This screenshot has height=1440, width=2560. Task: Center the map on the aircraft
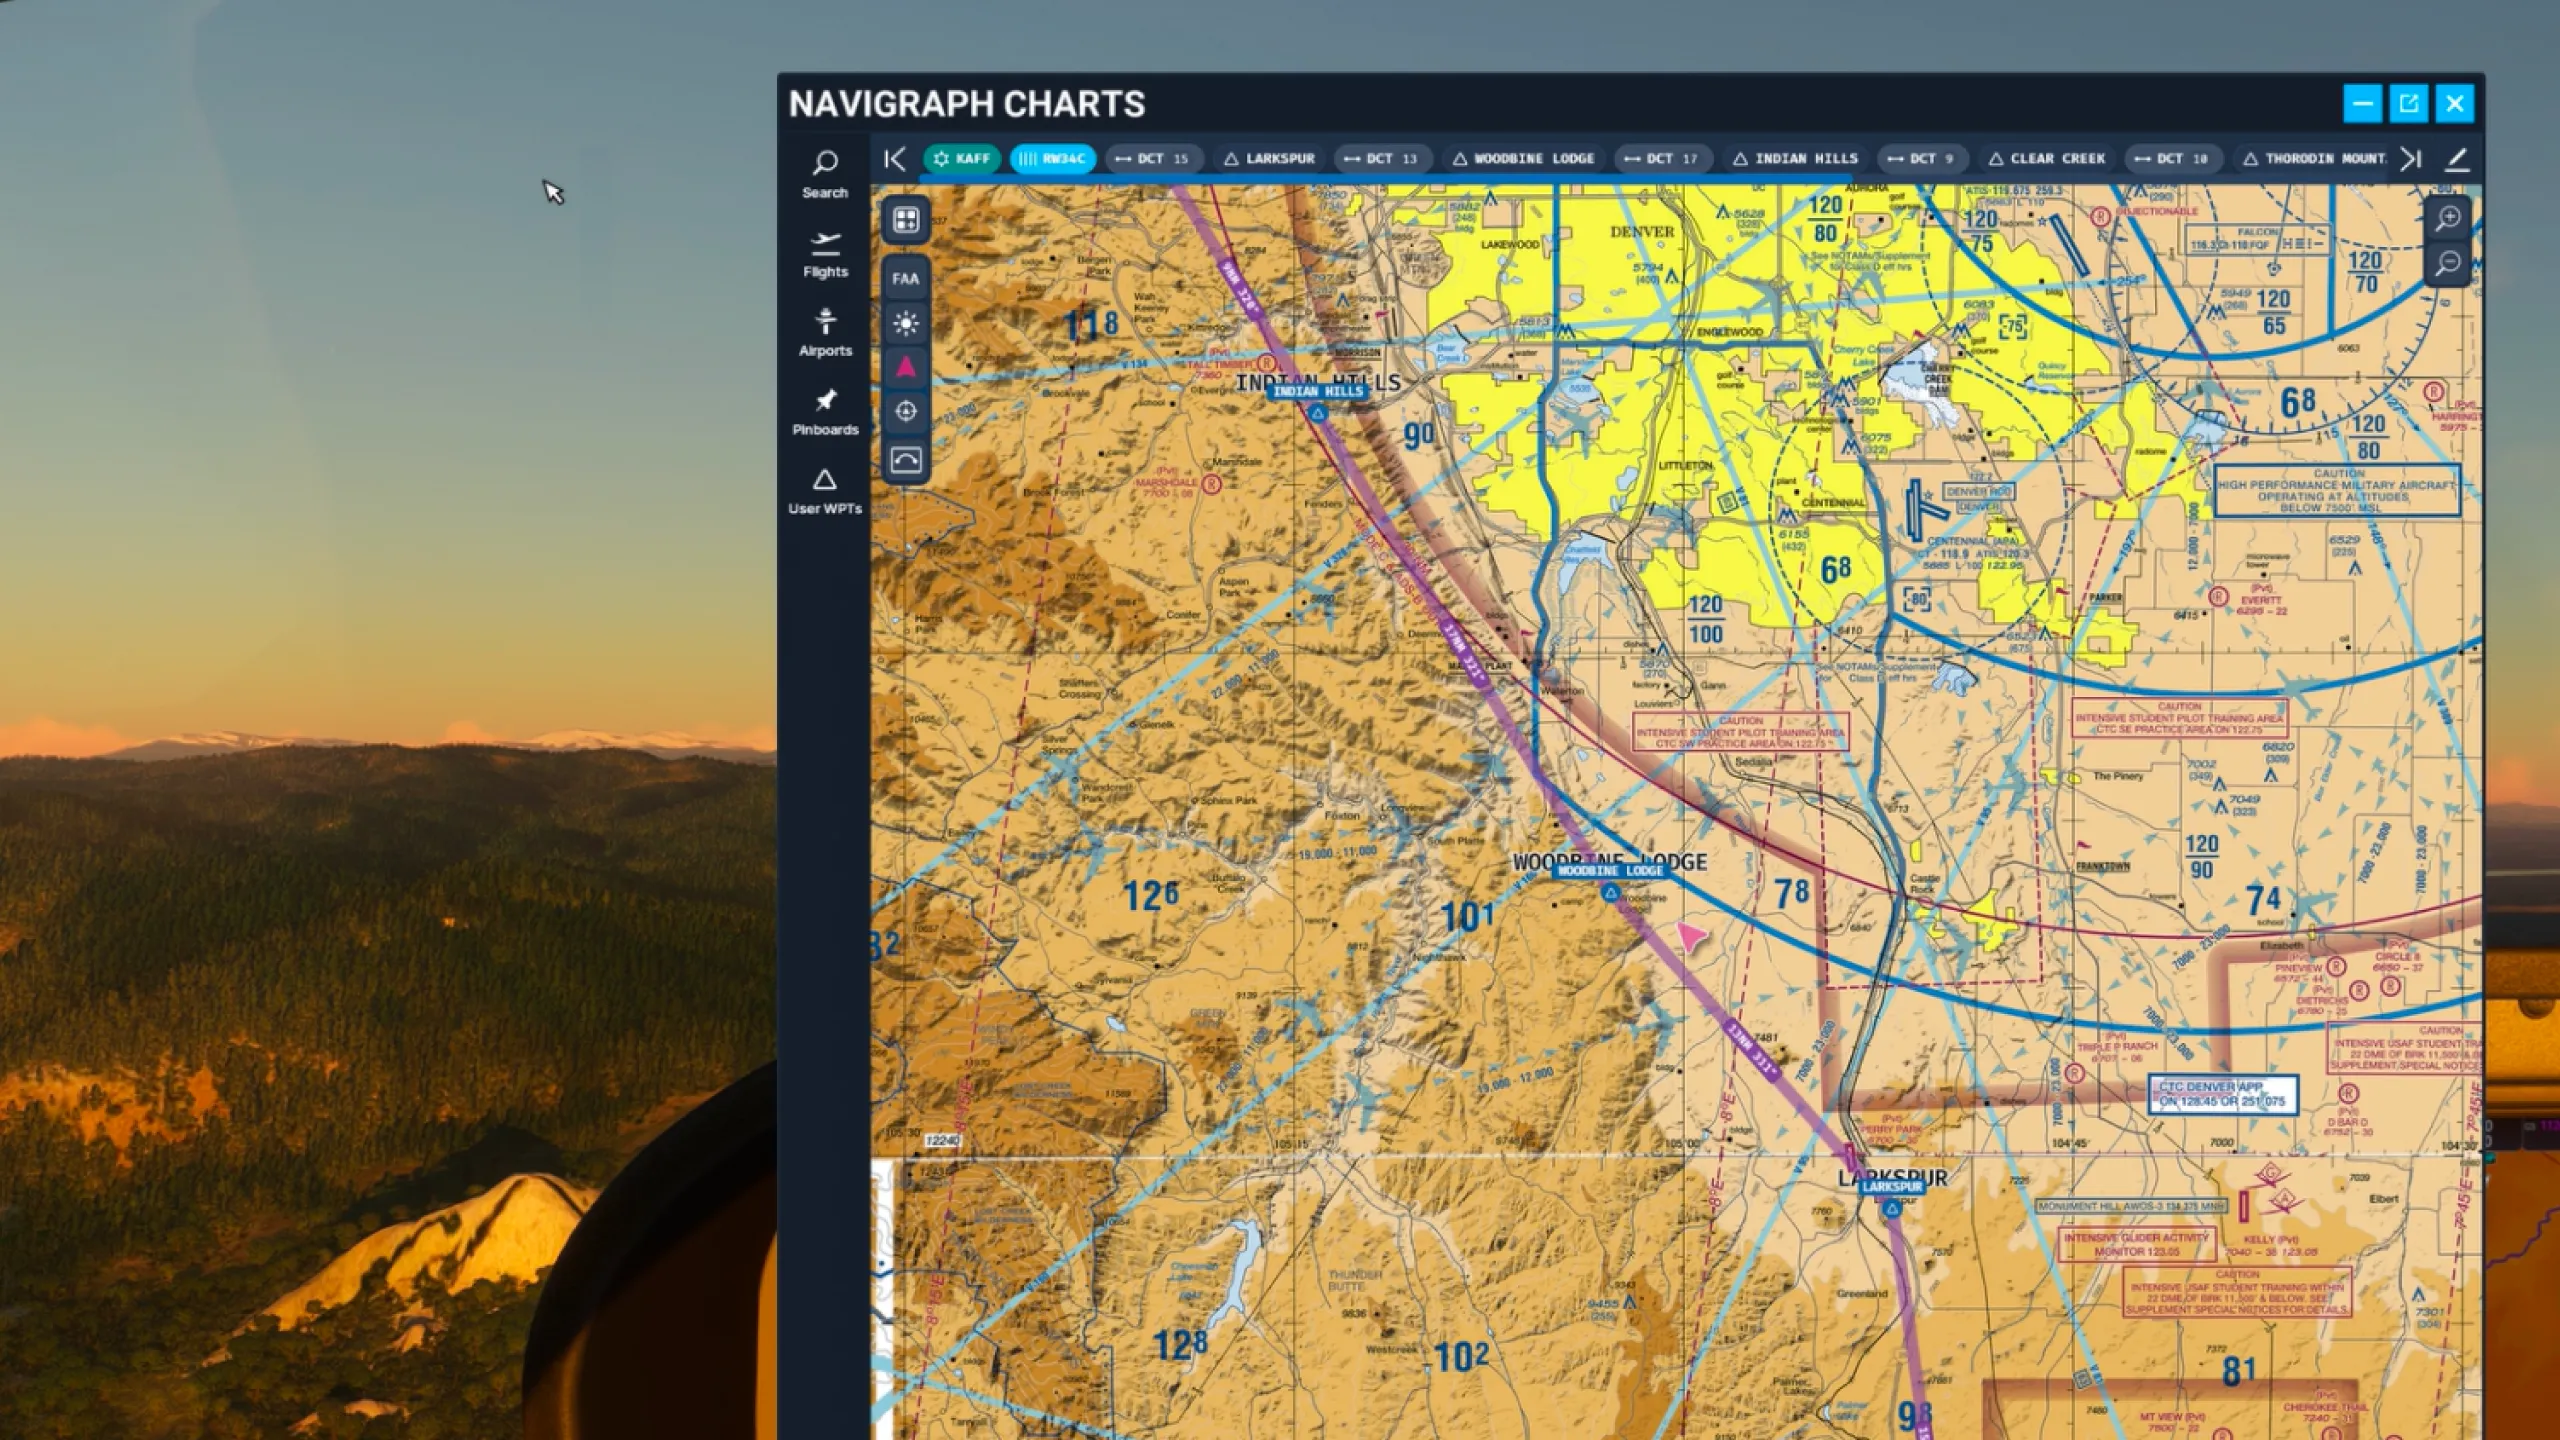click(x=905, y=412)
